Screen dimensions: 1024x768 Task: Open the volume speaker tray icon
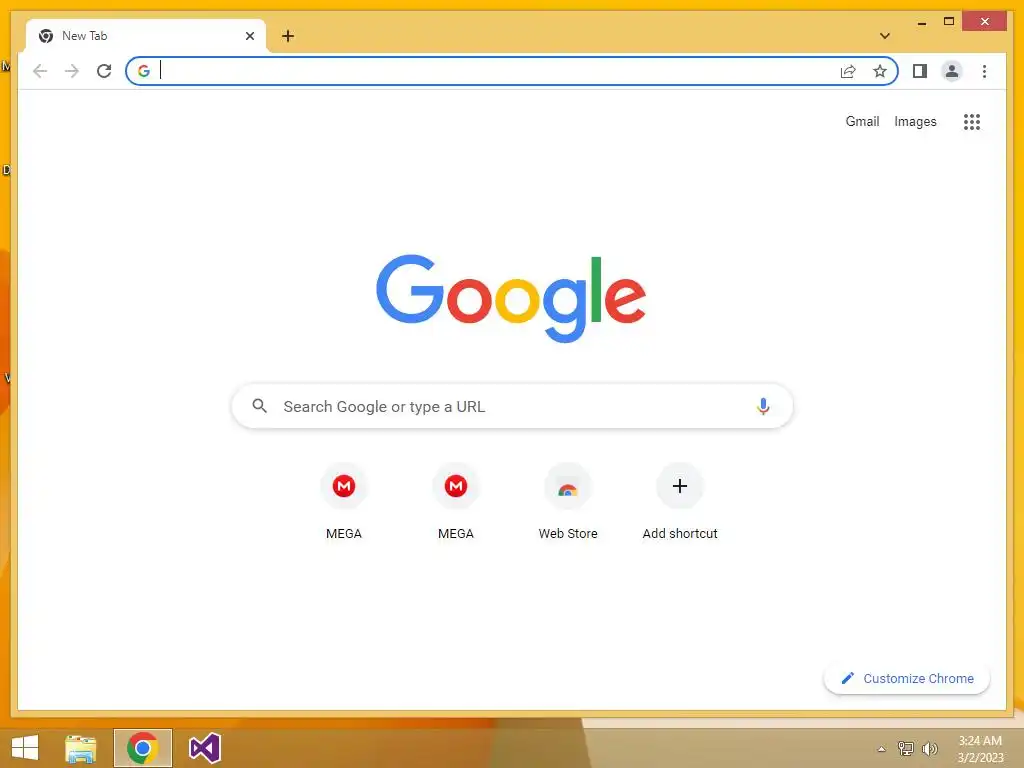tap(930, 748)
